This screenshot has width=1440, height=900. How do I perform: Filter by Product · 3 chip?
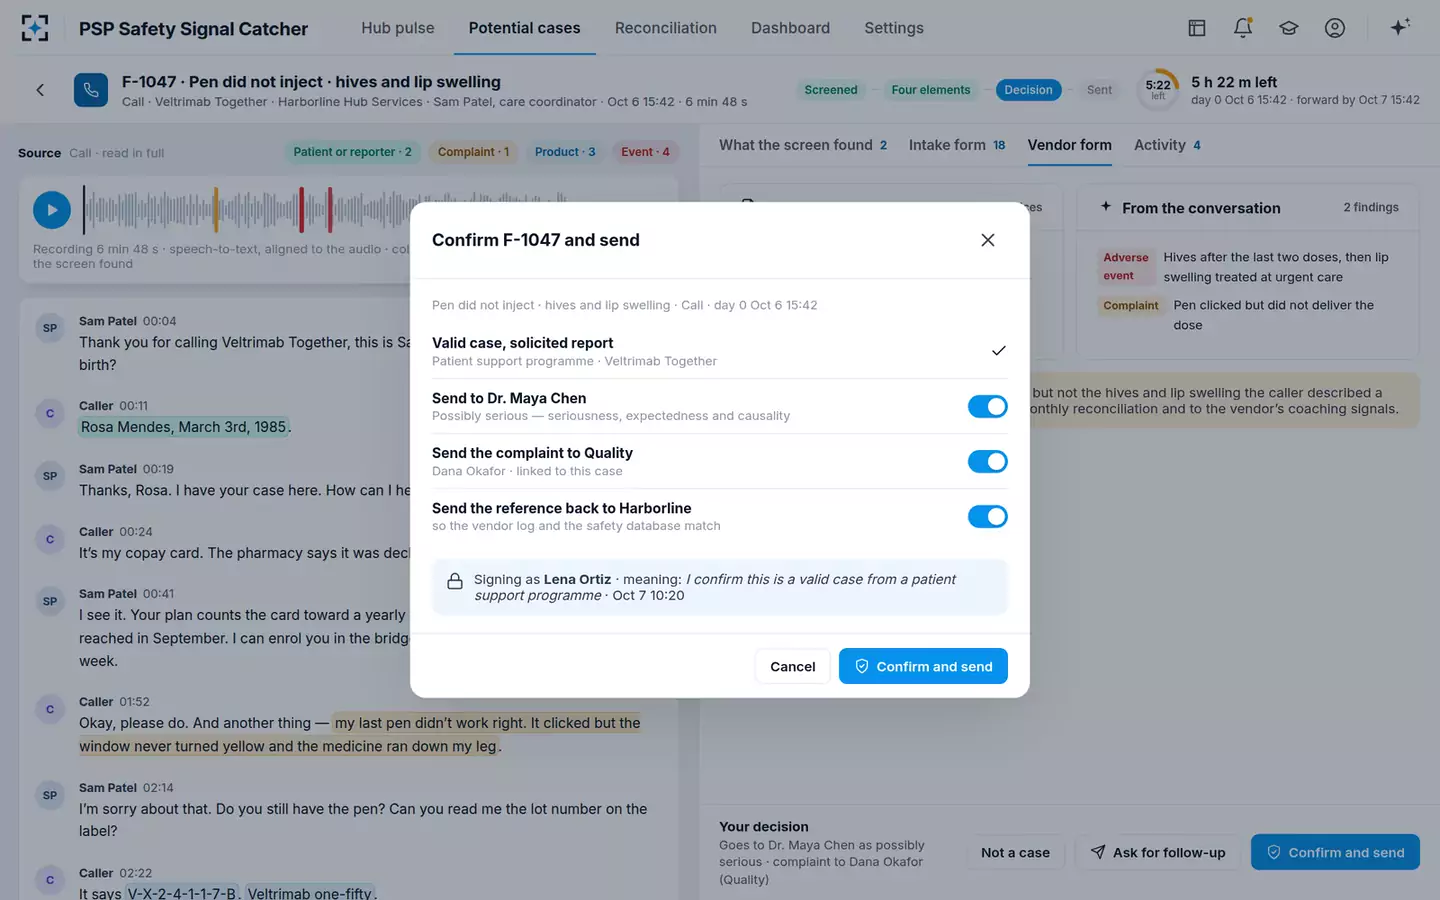click(565, 152)
